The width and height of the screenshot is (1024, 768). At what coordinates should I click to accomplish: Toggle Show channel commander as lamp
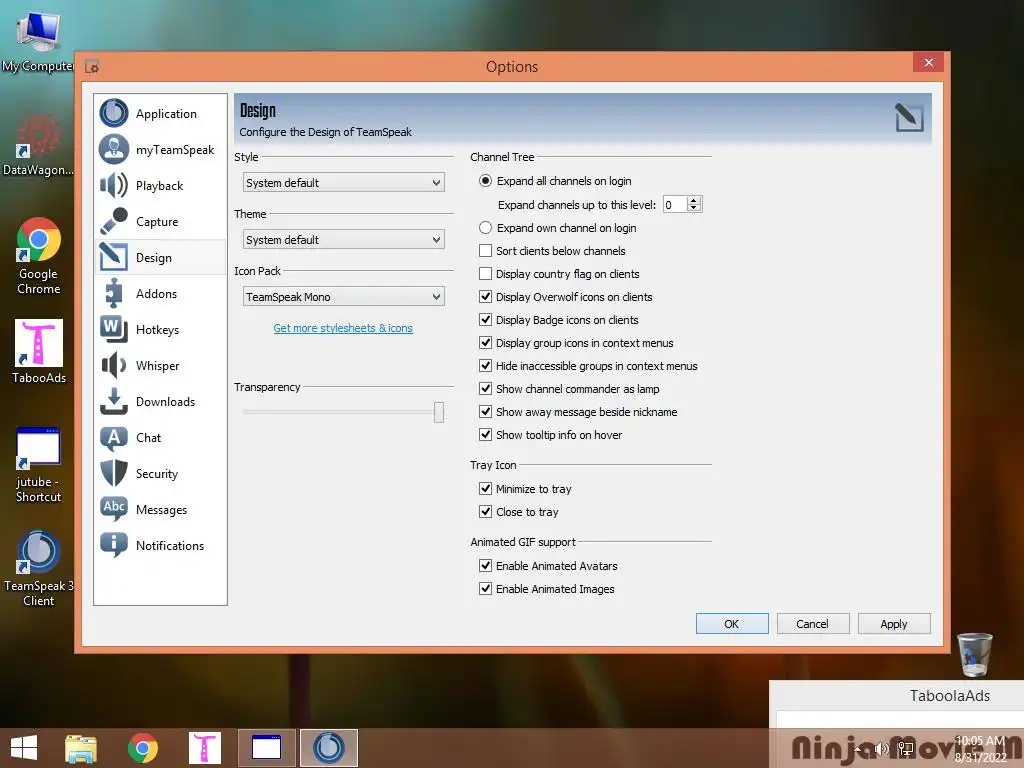tap(485, 389)
